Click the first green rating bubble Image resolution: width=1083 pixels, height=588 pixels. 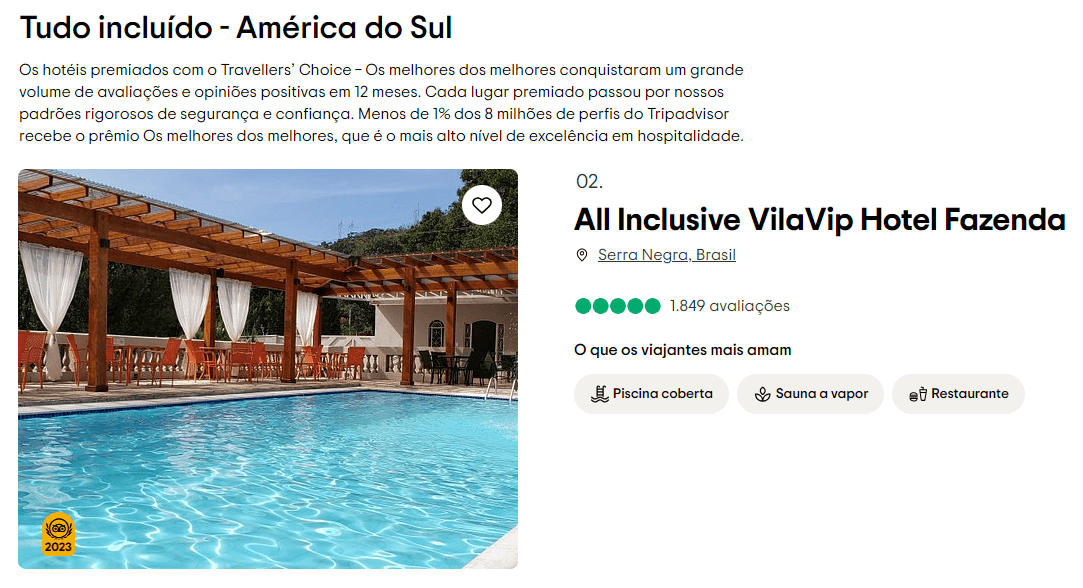[583, 306]
